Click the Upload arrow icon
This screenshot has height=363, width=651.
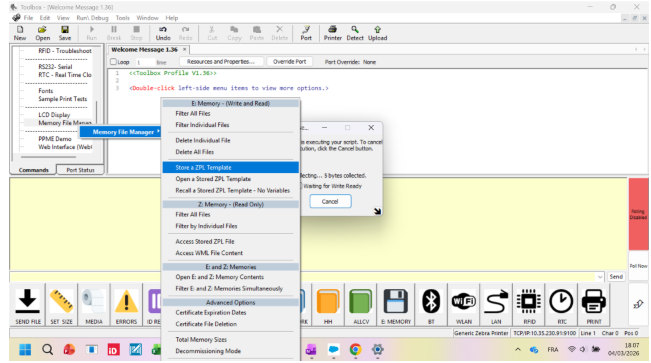point(377,33)
